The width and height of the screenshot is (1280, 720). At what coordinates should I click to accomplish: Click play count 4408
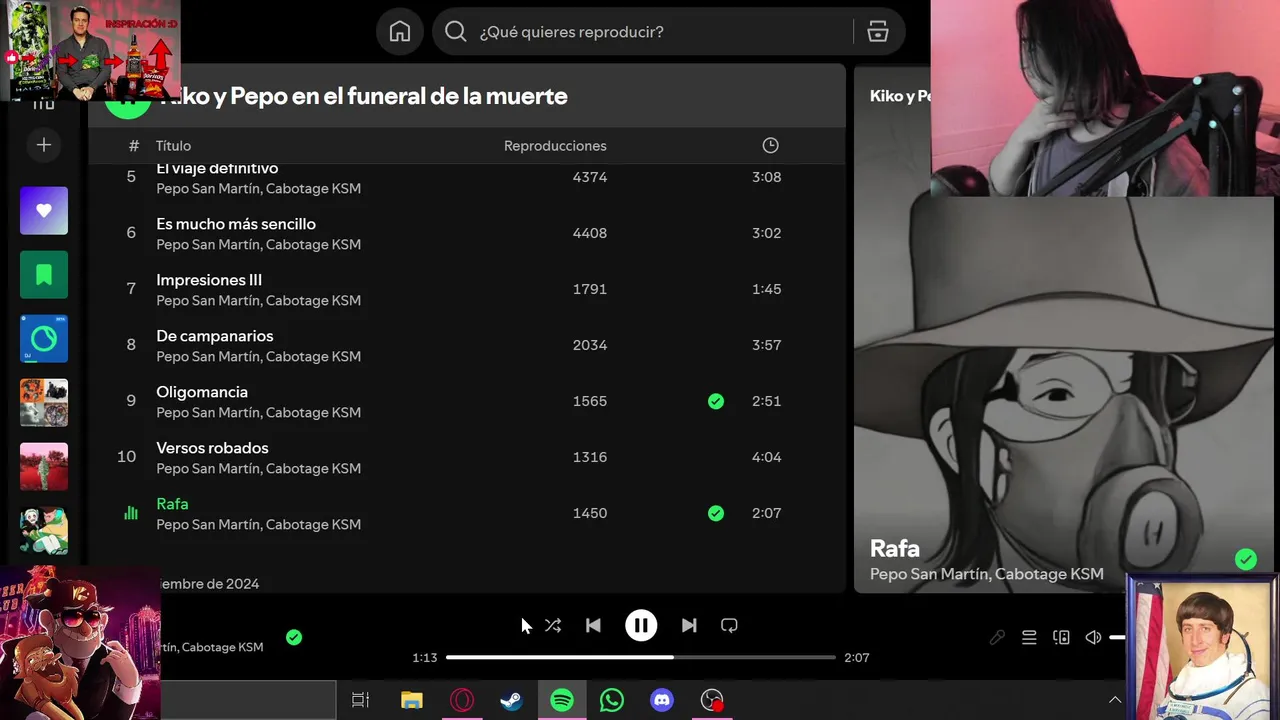coord(590,233)
